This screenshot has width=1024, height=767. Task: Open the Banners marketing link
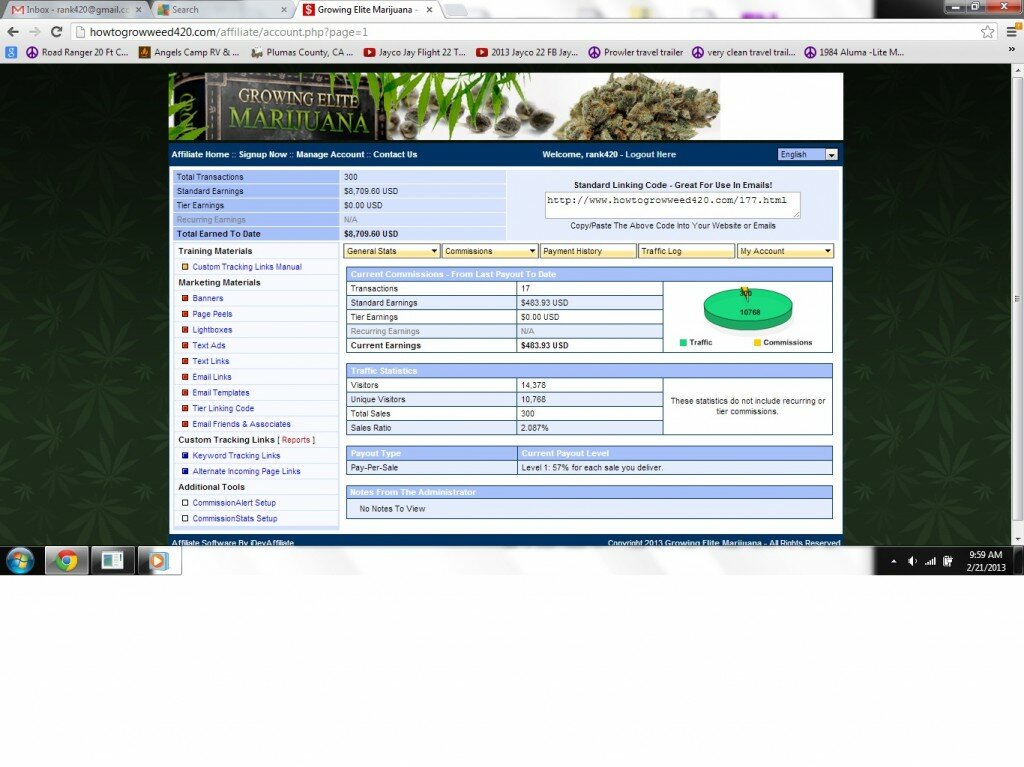(x=208, y=299)
